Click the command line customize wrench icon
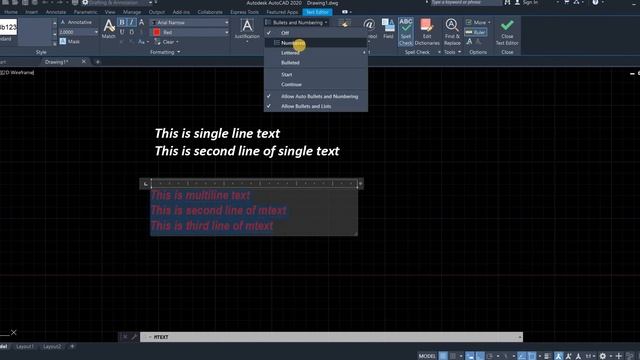This screenshot has width=640, height=360. 134,337
